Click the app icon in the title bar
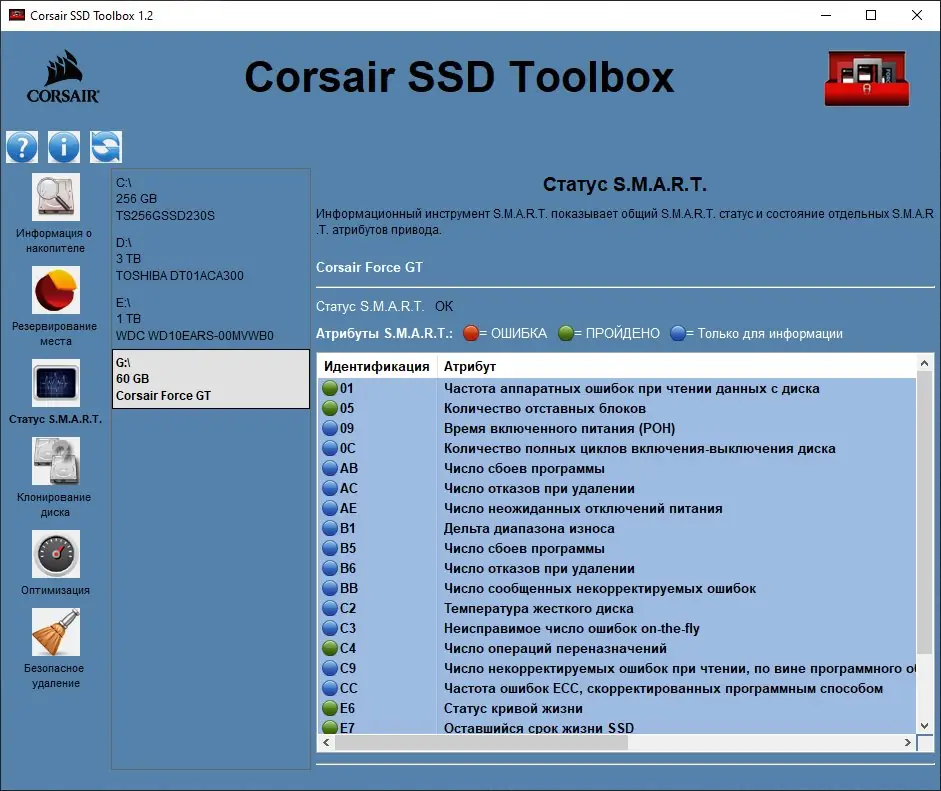 (x=17, y=15)
